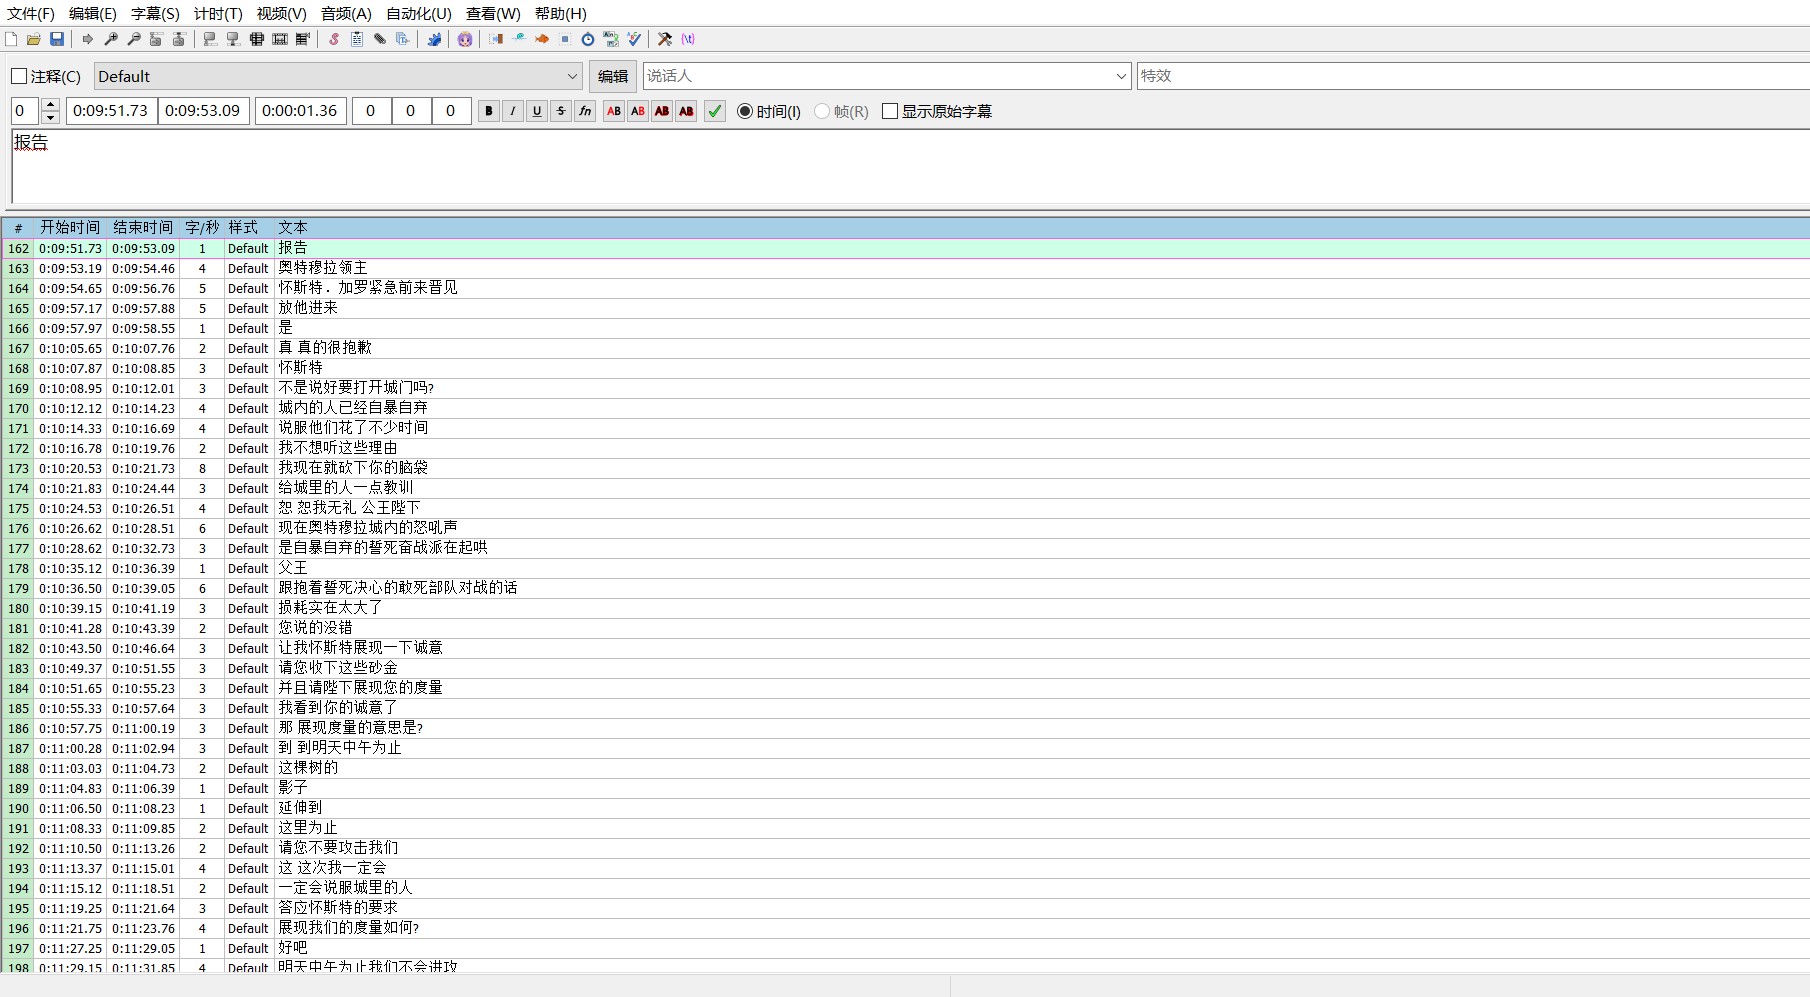
Task: Cycle tag hiding with the {\t} icon
Action: pos(688,39)
